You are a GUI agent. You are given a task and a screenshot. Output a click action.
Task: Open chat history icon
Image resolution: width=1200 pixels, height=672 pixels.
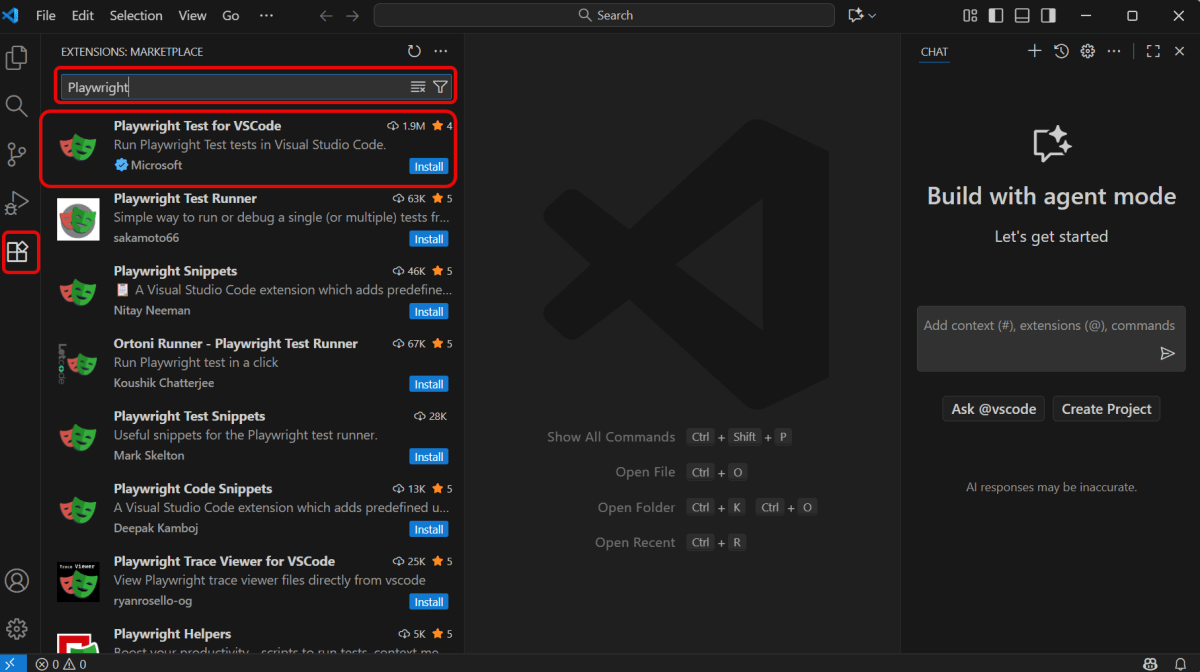pyautogui.click(x=1061, y=52)
